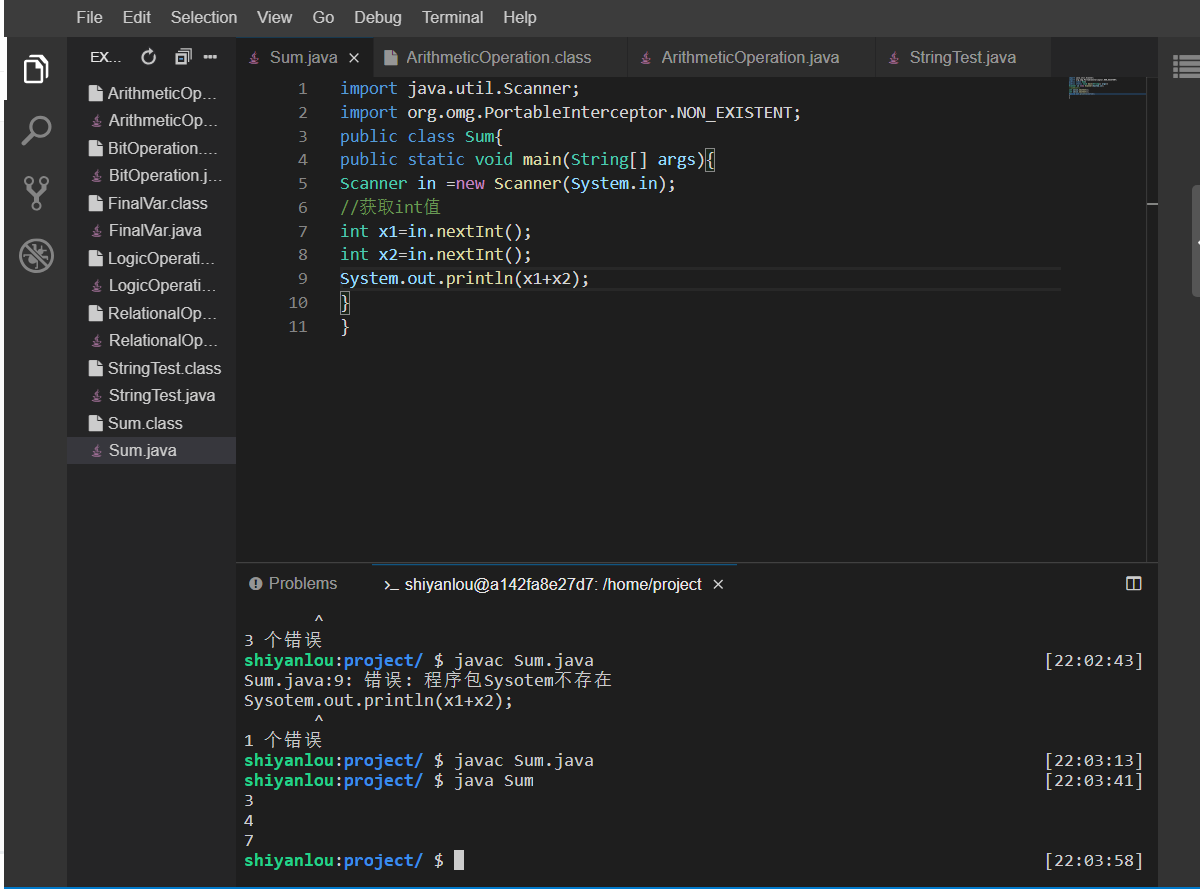Collapse all folders in explorer
Viewport: 1200px width, 889px height.
click(182, 57)
